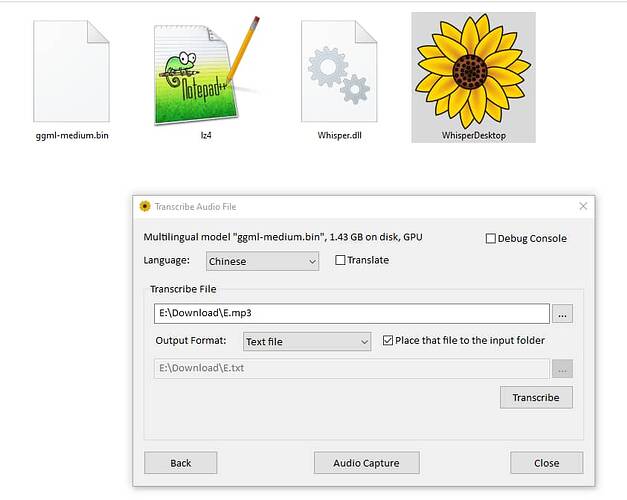Close the Transcribe Audio File dialog with X
This screenshot has width=627, height=500.
(583, 206)
